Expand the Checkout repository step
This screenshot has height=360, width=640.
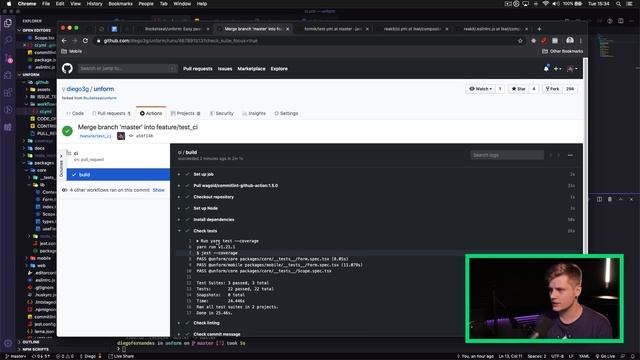click(x=213, y=197)
